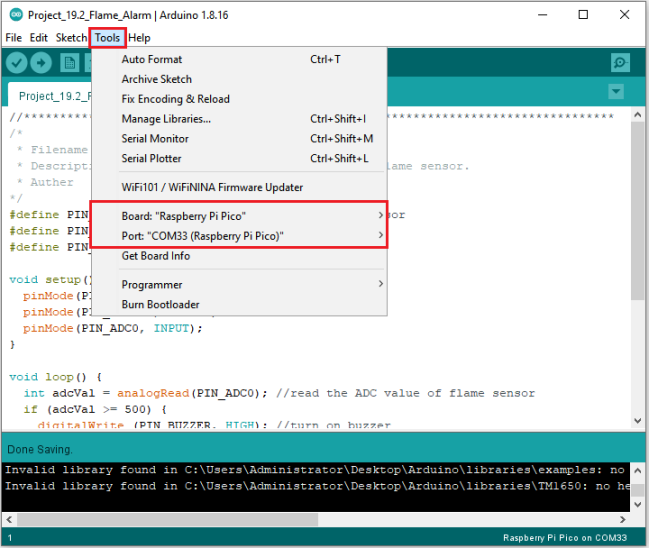Click Get Board Info
Viewport: 650px width, 549px height.
click(239, 256)
